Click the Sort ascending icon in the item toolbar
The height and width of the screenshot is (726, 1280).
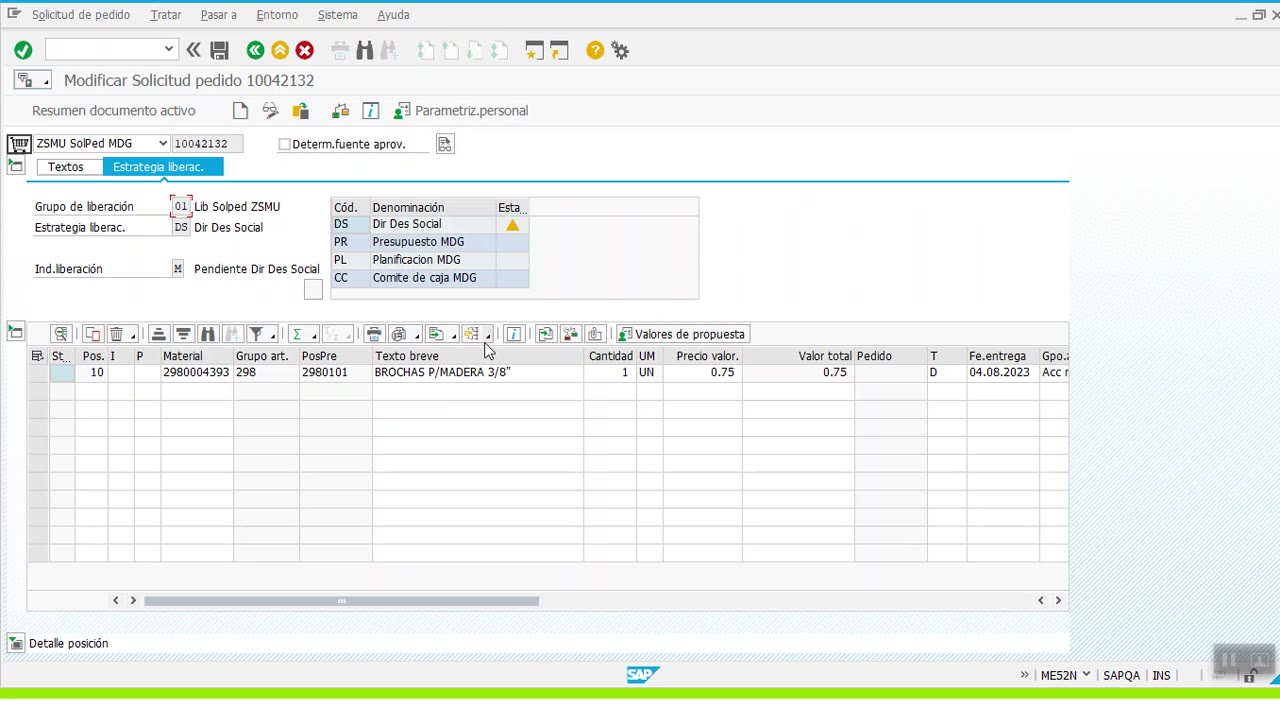click(x=158, y=334)
